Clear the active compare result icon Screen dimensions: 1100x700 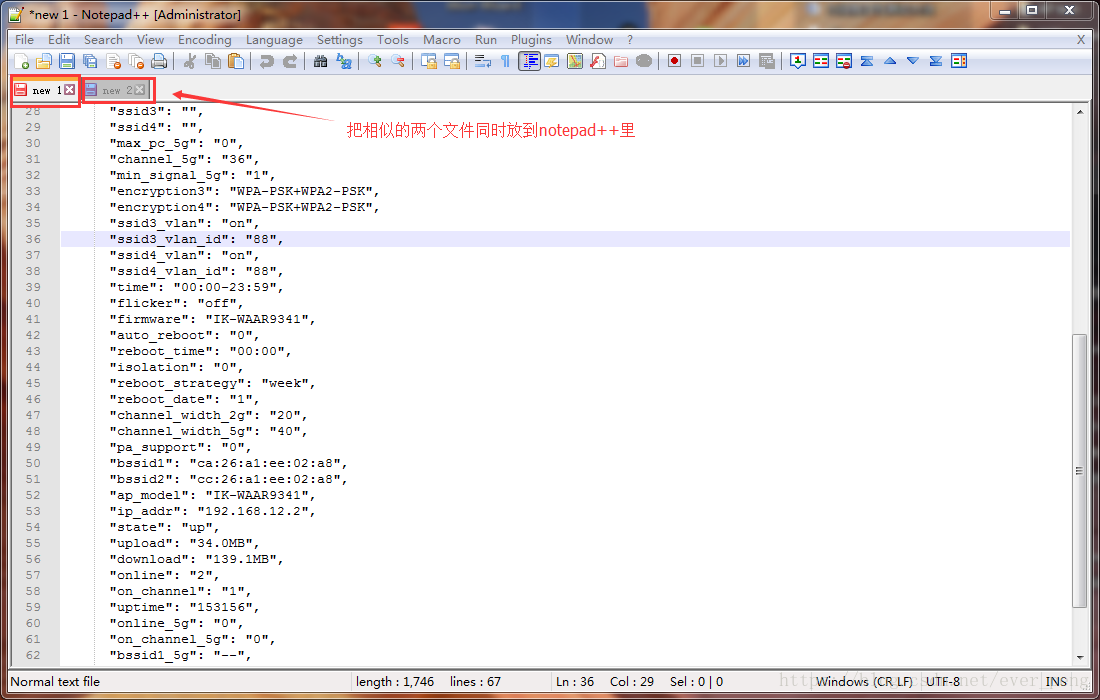[844, 61]
